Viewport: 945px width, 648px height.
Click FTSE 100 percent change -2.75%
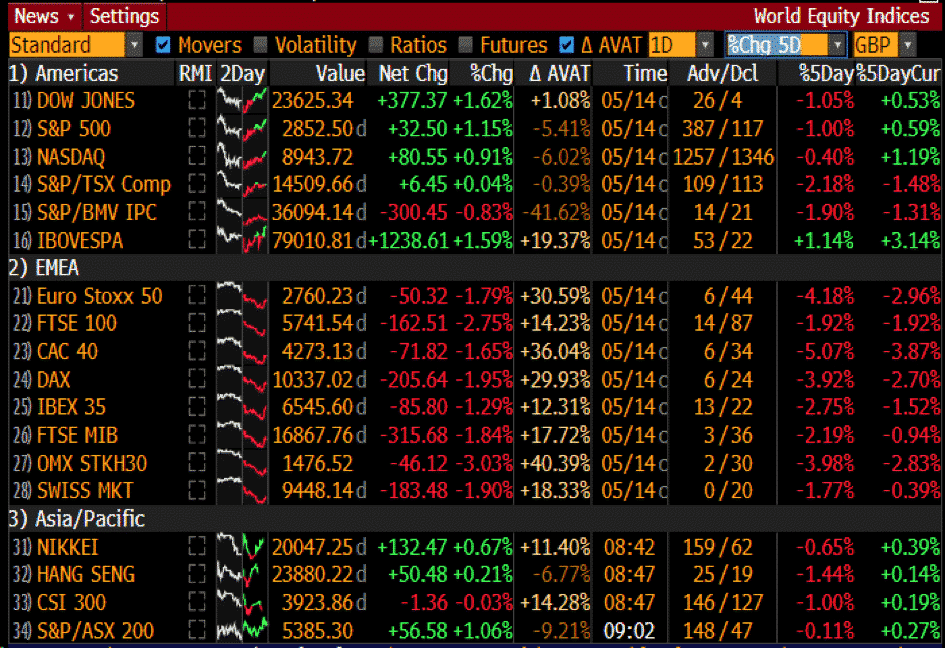[484, 323]
